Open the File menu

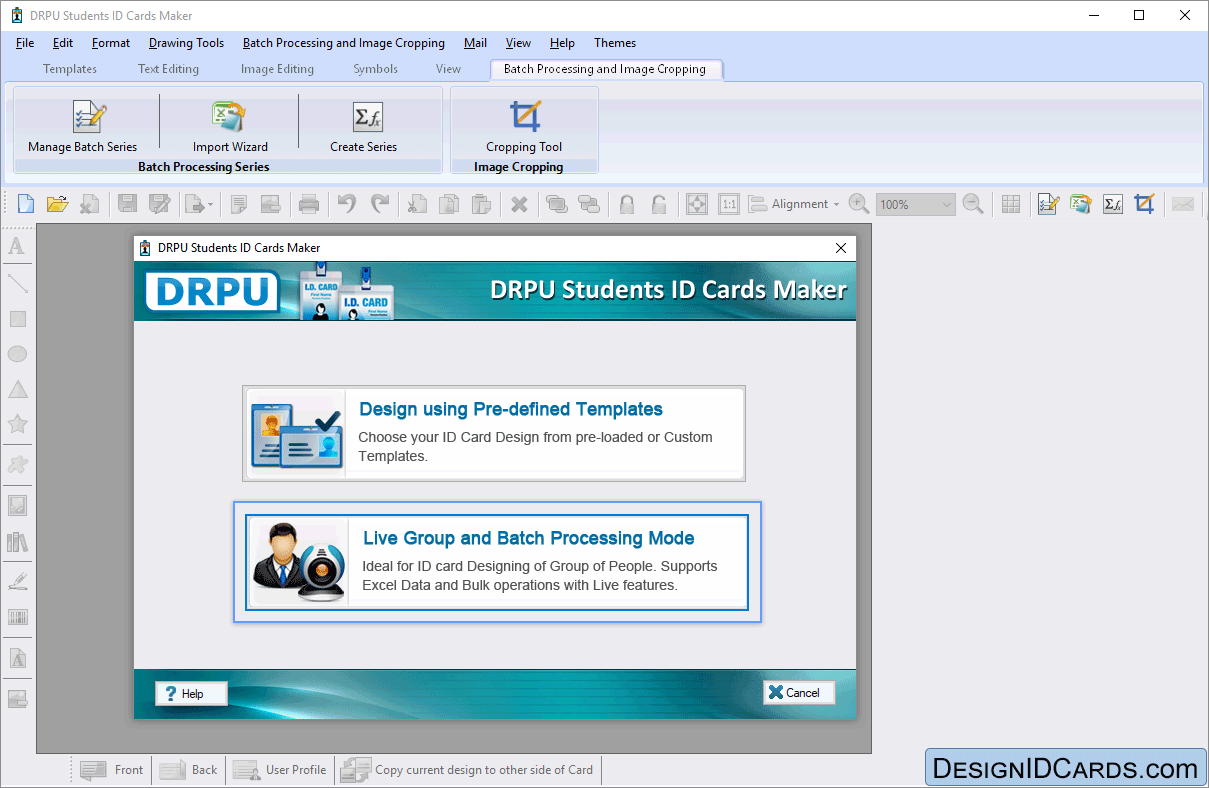coord(25,43)
